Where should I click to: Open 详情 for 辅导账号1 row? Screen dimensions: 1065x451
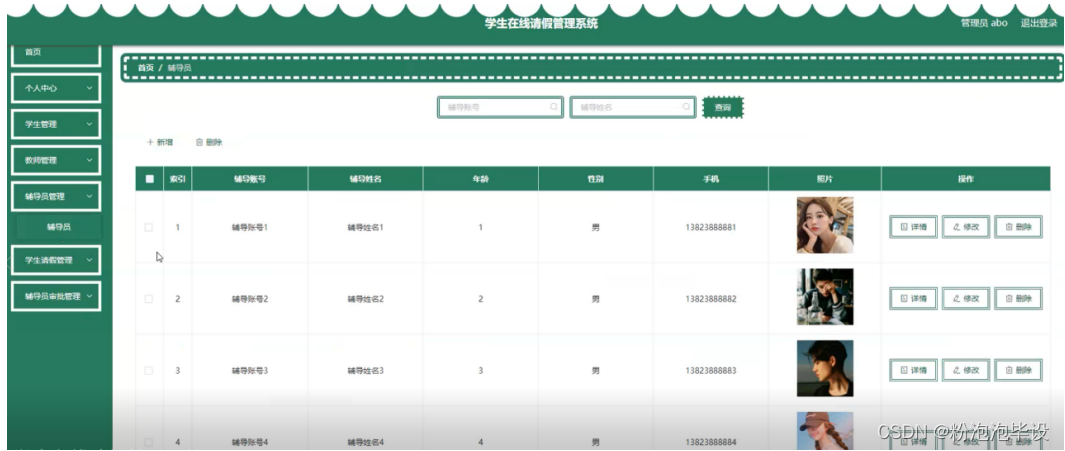point(914,227)
